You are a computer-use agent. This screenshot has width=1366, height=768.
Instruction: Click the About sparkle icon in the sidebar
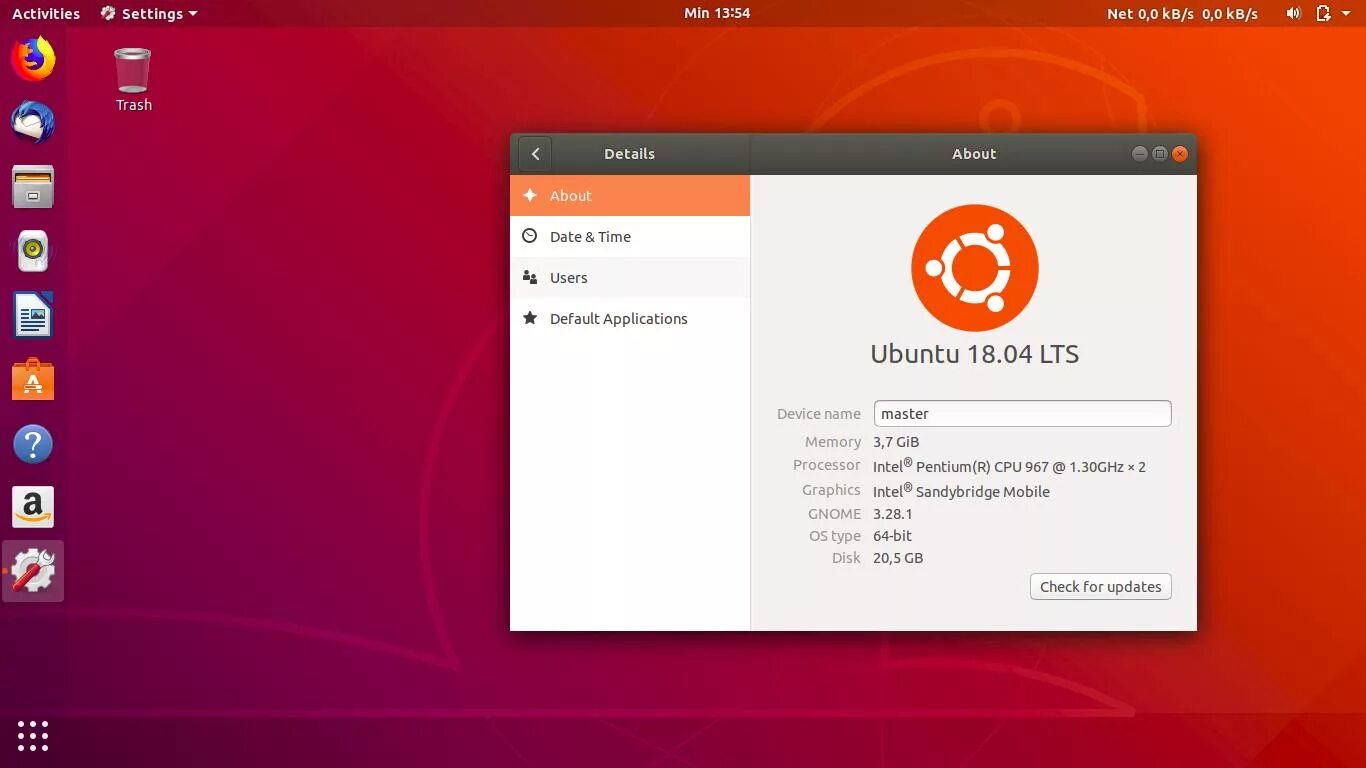(x=530, y=196)
